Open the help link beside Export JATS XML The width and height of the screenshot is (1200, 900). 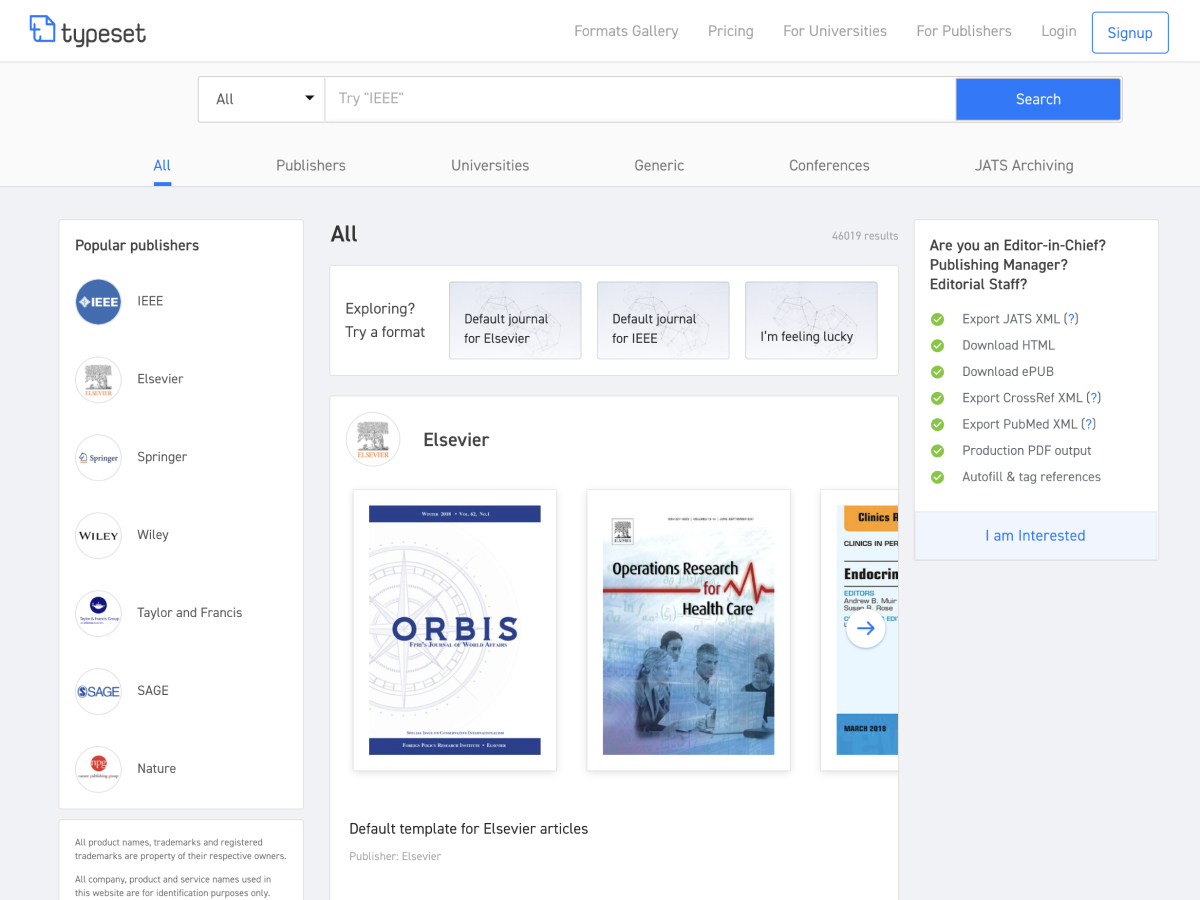click(1071, 319)
